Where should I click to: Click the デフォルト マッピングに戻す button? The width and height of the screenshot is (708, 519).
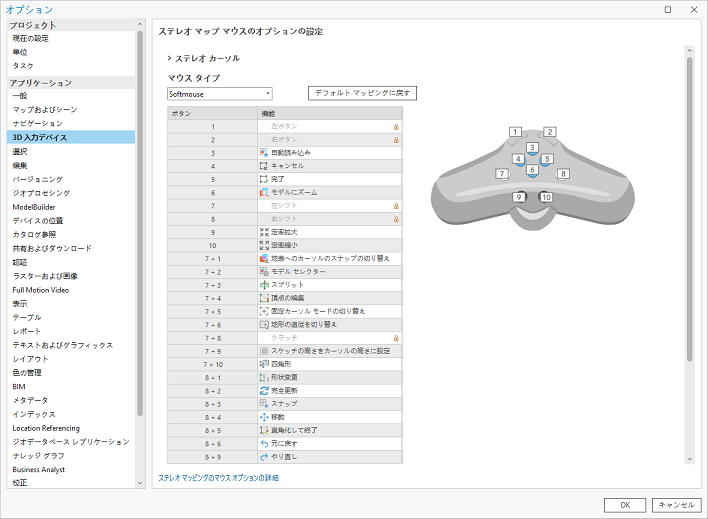coord(361,93)
